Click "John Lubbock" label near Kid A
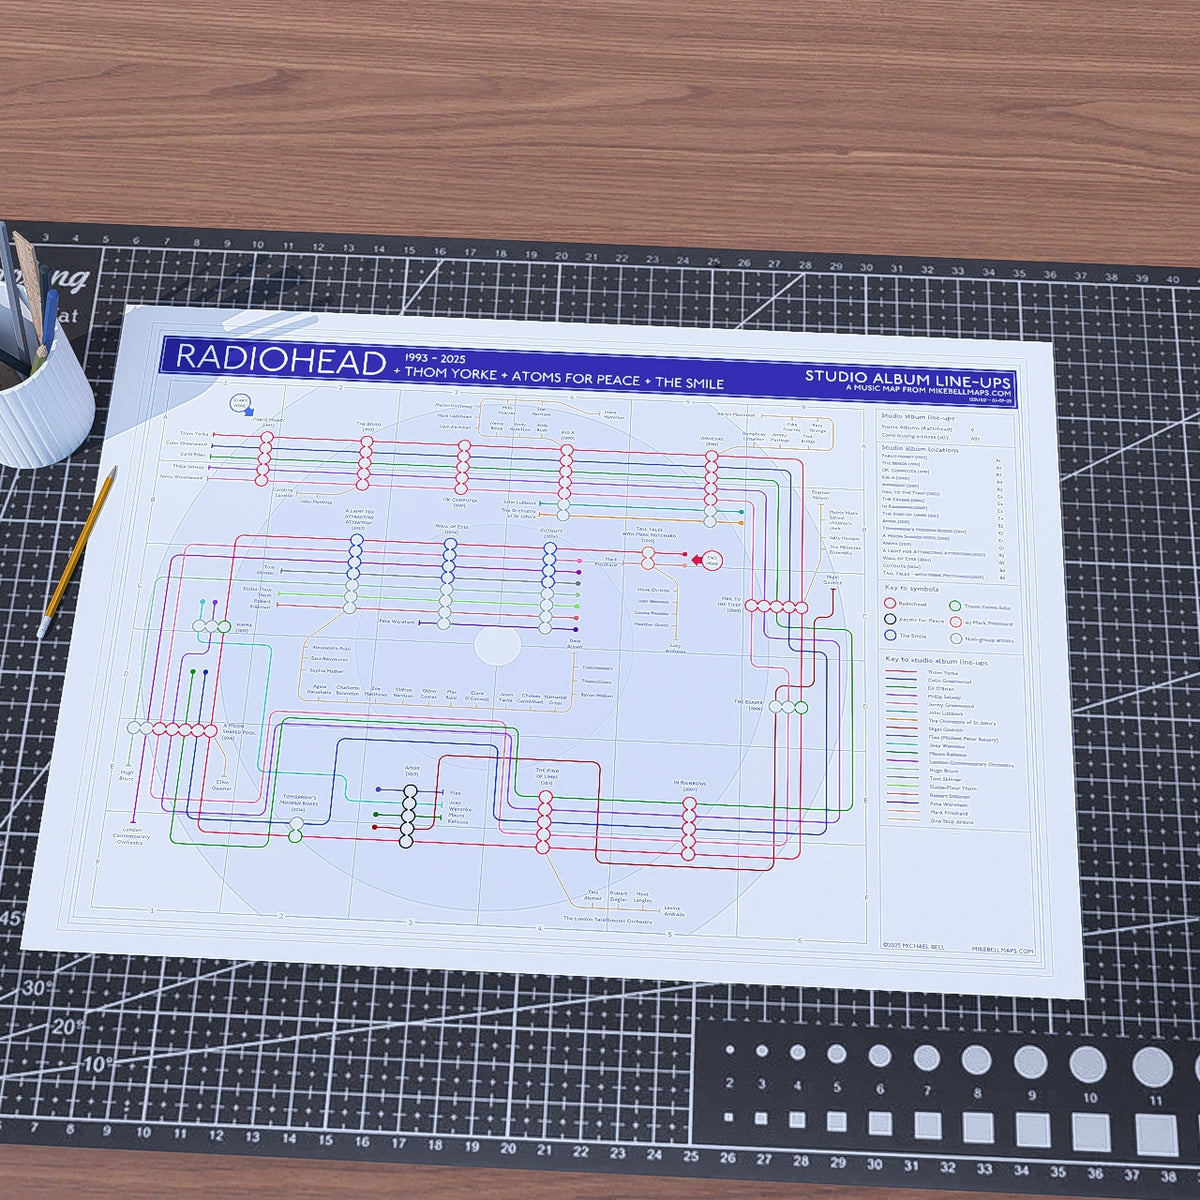The image size is (1200, 1200). (521, 503)
